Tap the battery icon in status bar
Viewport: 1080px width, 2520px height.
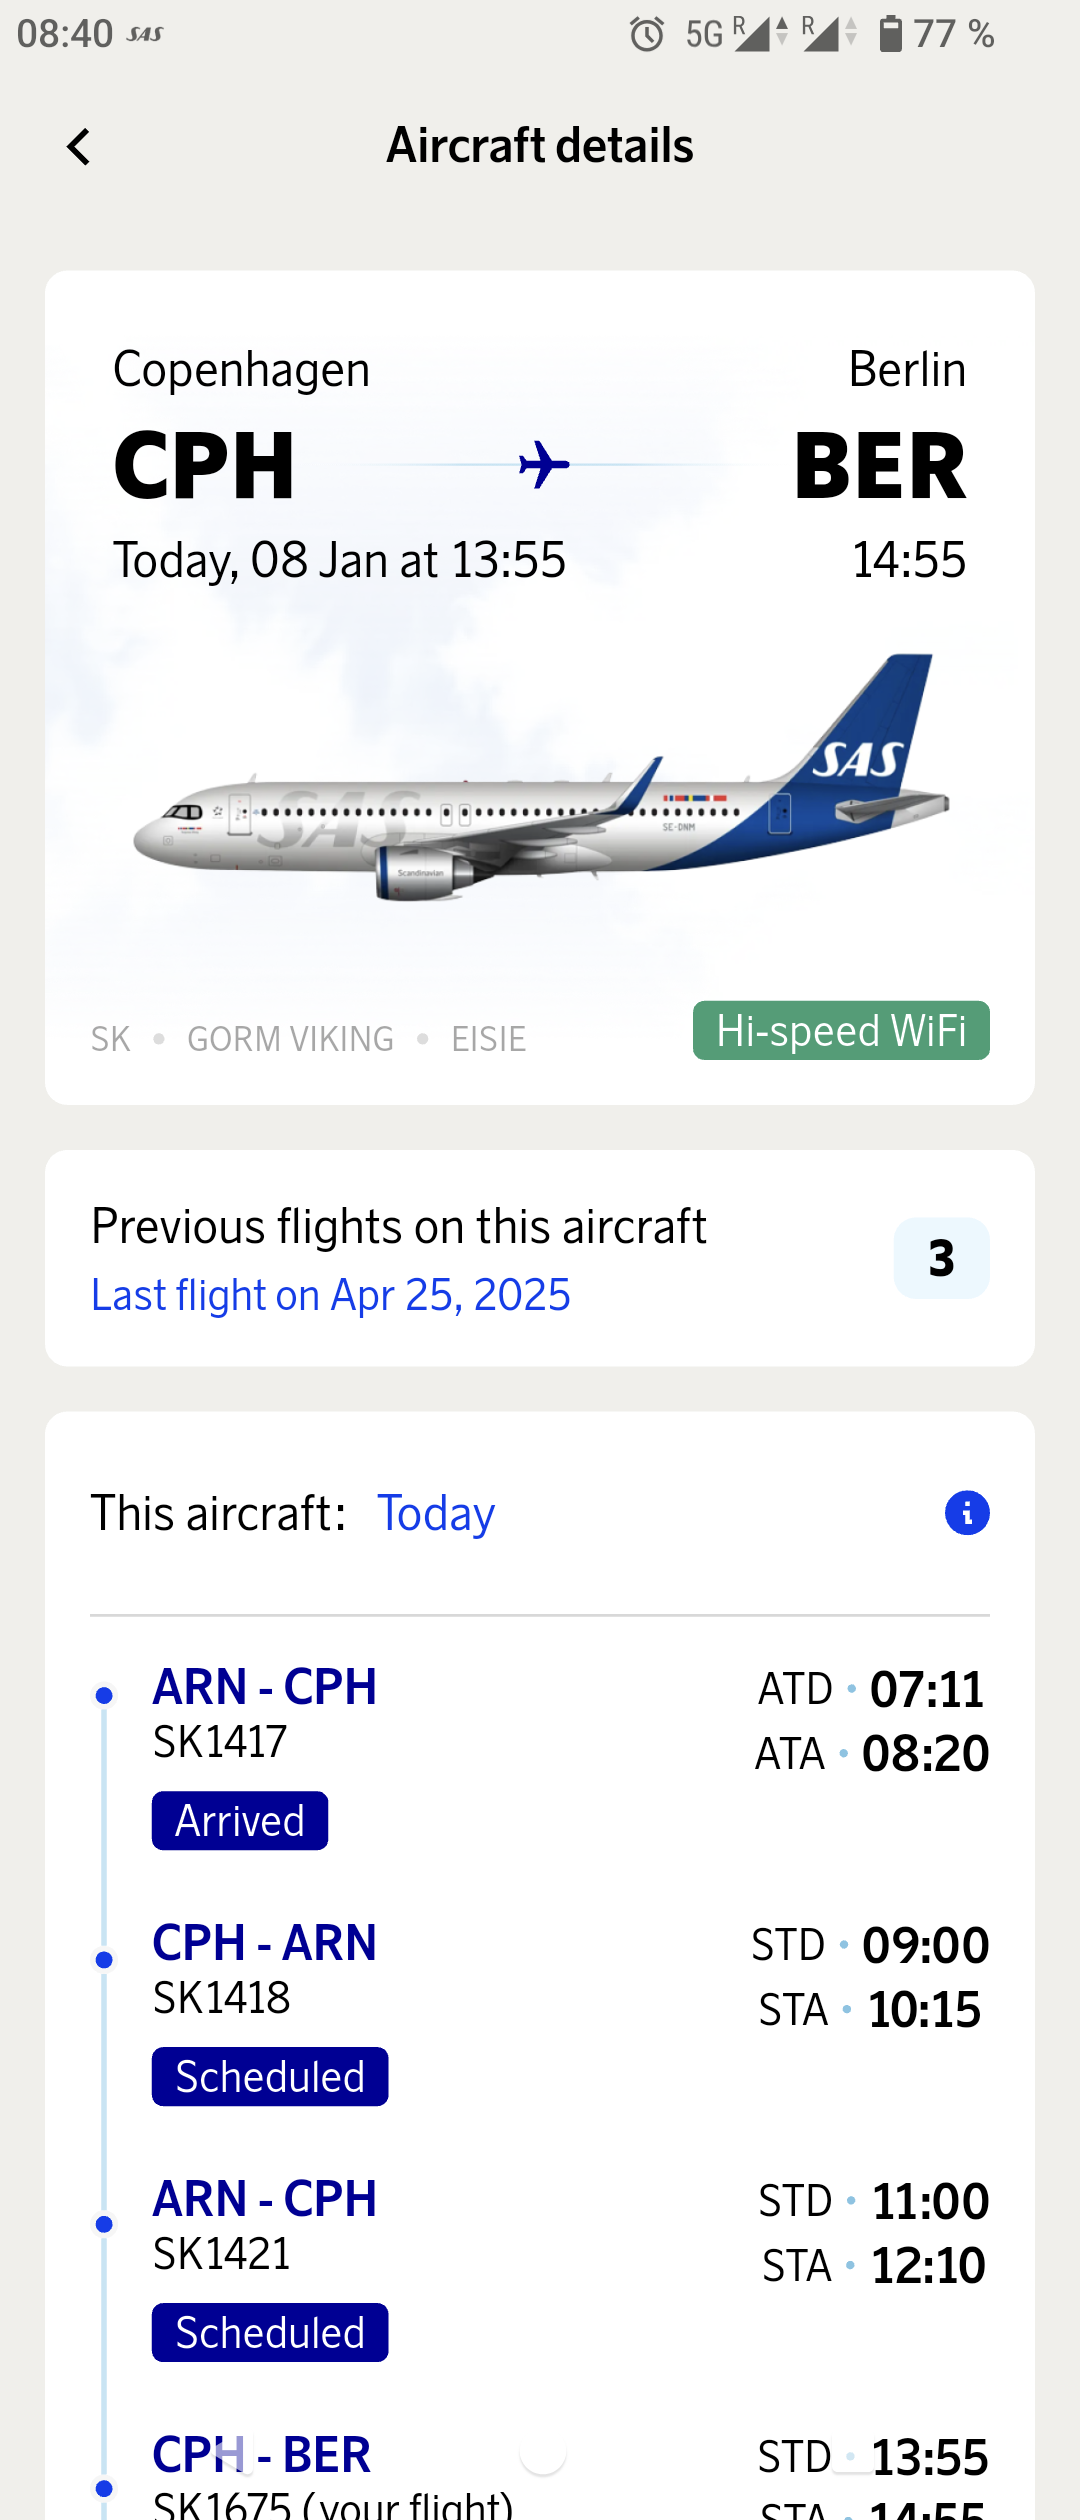pos(890,34)
